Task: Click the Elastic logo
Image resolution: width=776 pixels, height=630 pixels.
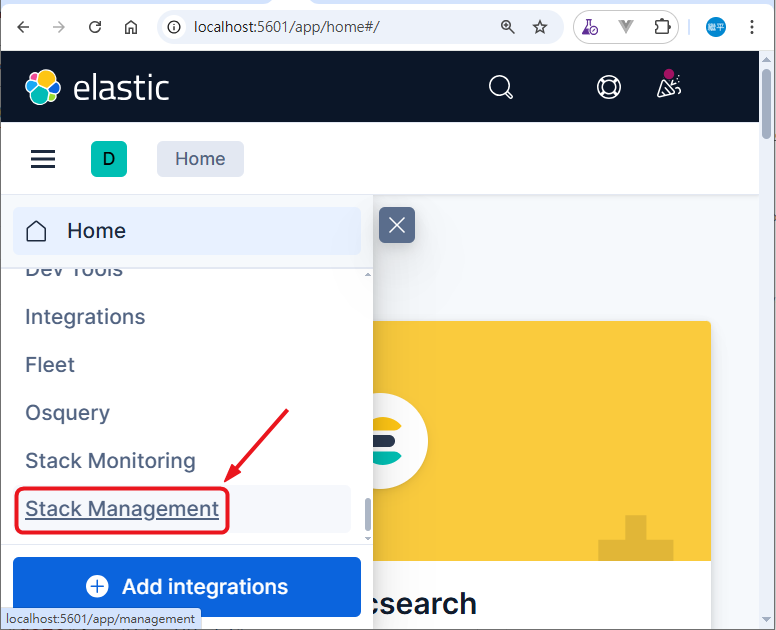Action: 97,87
